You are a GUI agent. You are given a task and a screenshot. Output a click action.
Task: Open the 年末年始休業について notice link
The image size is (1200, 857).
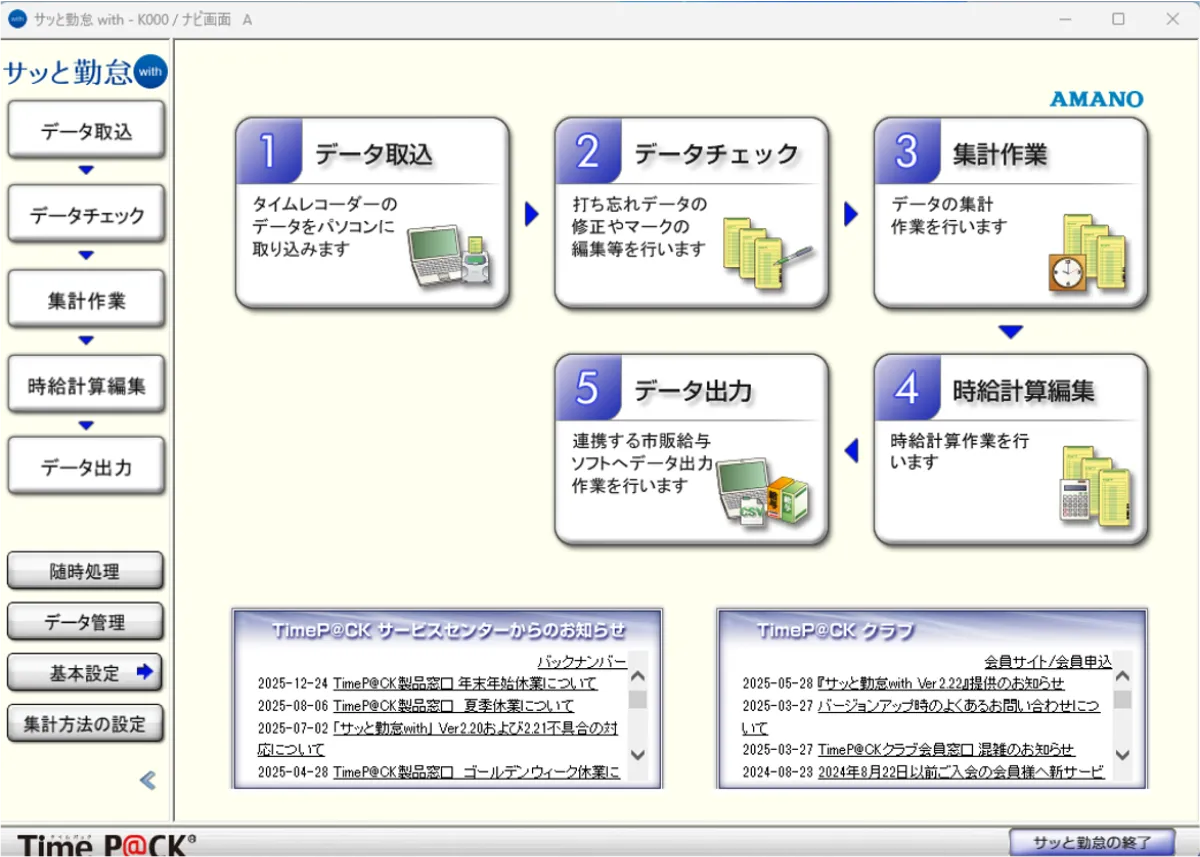coord(465,683)
